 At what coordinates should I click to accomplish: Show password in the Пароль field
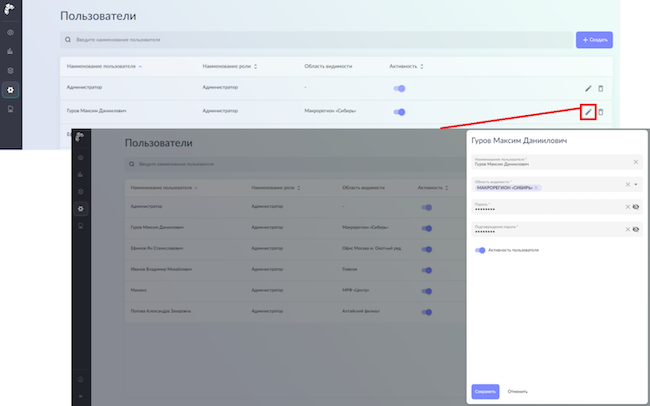[x=635, y=207]
